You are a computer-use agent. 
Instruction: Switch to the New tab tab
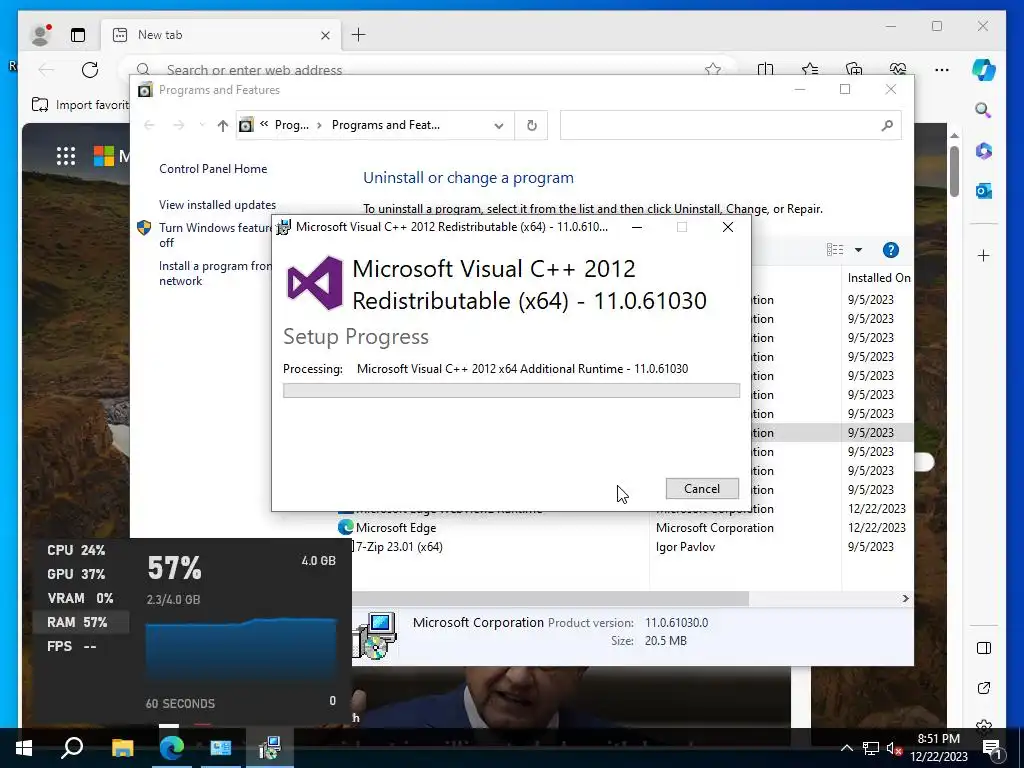tap(221, 35)
